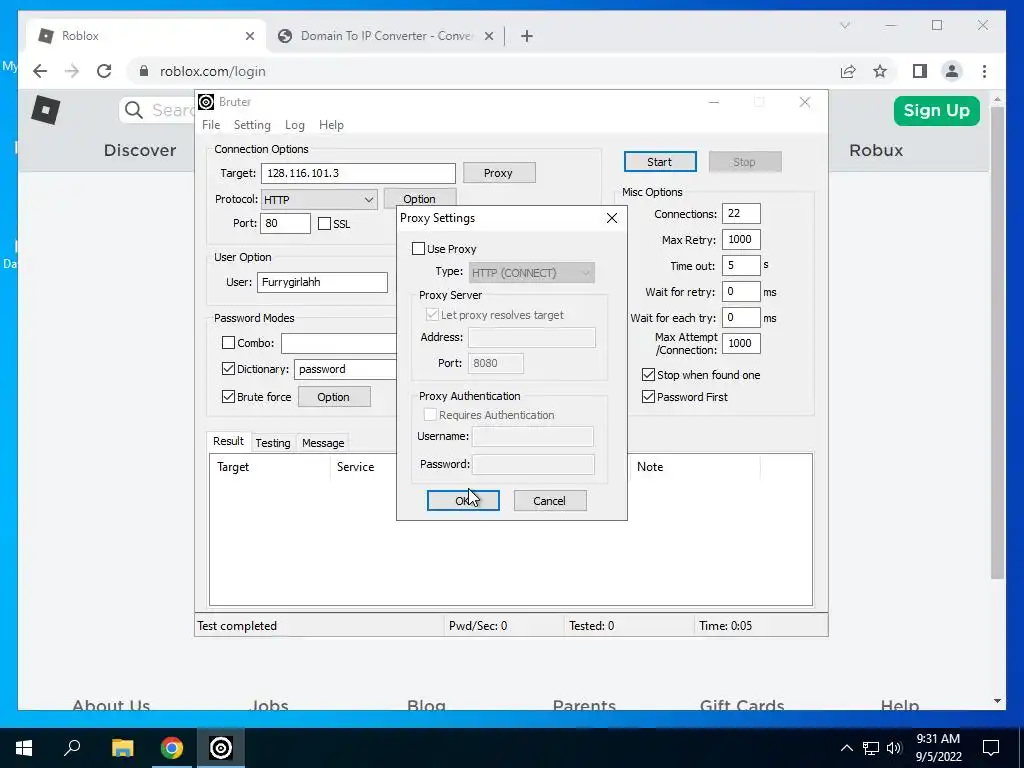Click the Option button beside Protocol

pyautogui.click(x=419, y=198)
